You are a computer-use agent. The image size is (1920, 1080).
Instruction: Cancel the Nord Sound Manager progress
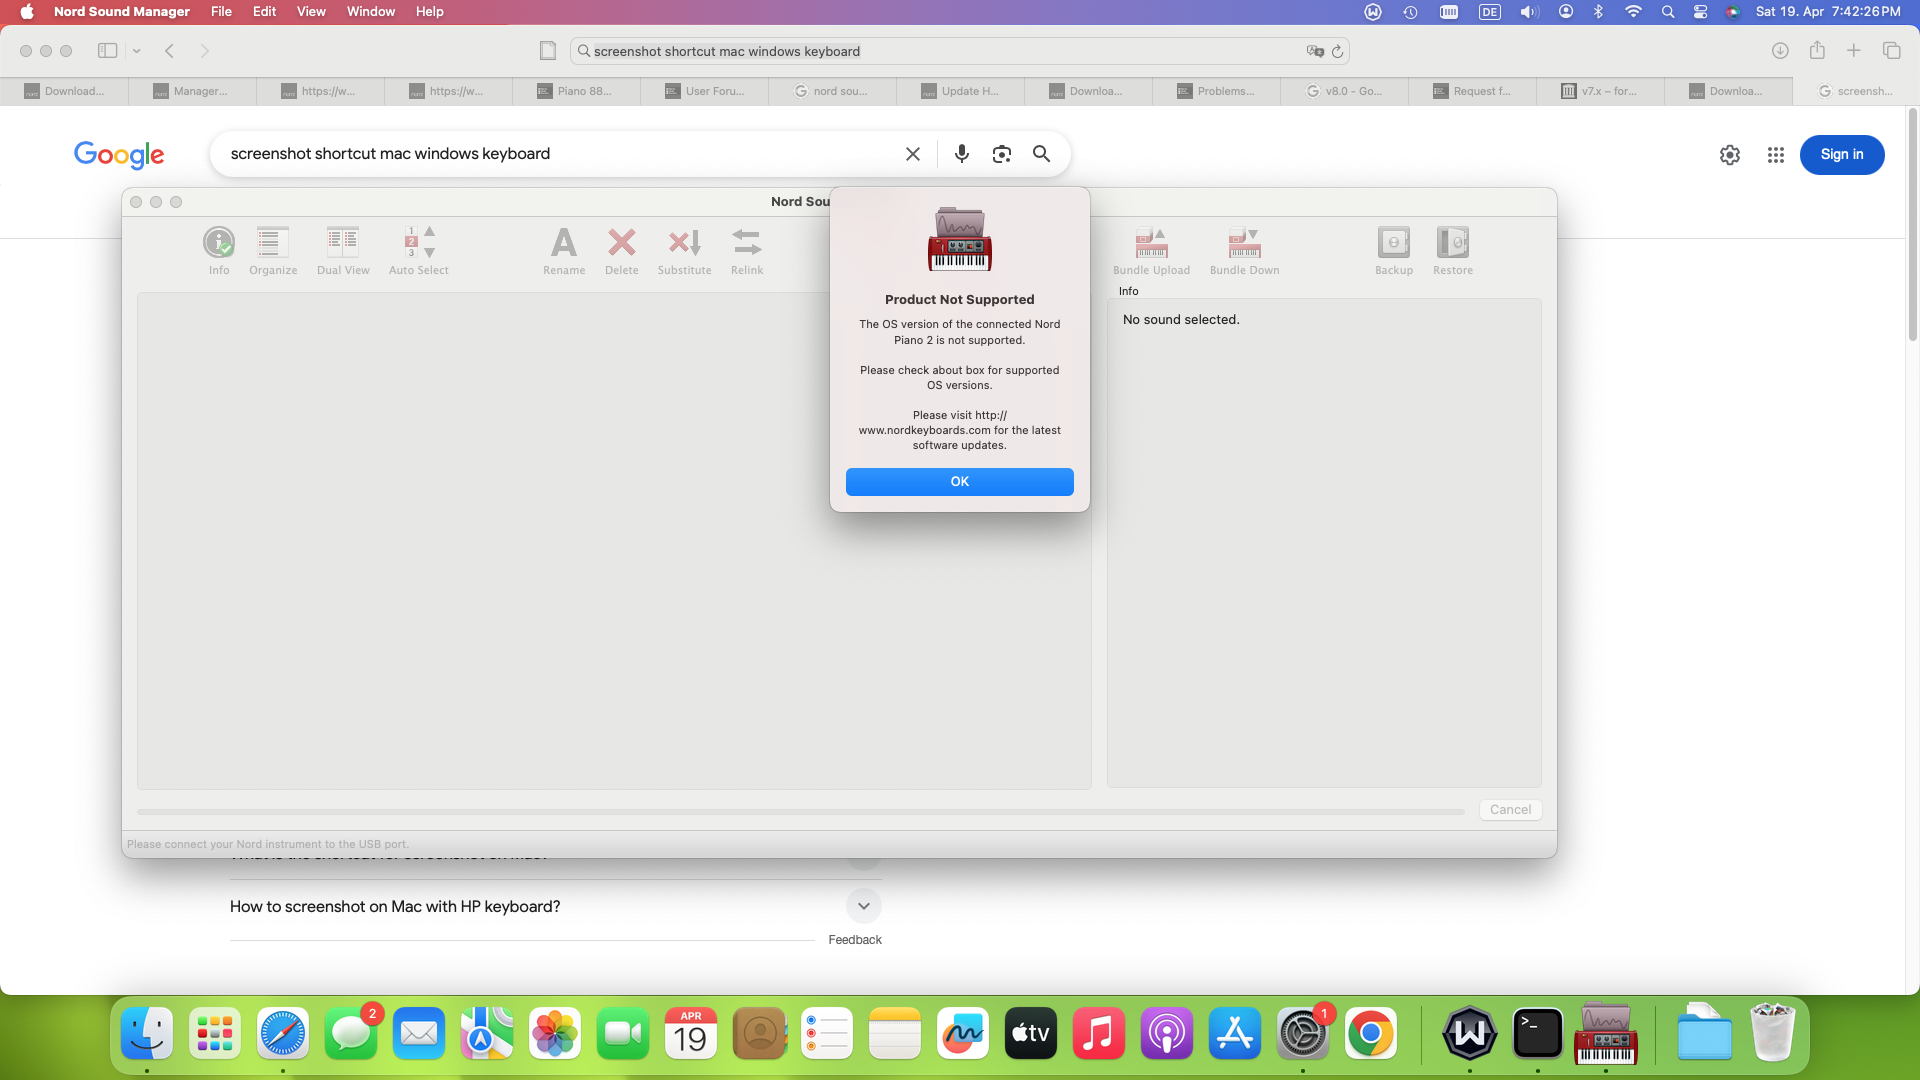click(x=1510, y=810)
